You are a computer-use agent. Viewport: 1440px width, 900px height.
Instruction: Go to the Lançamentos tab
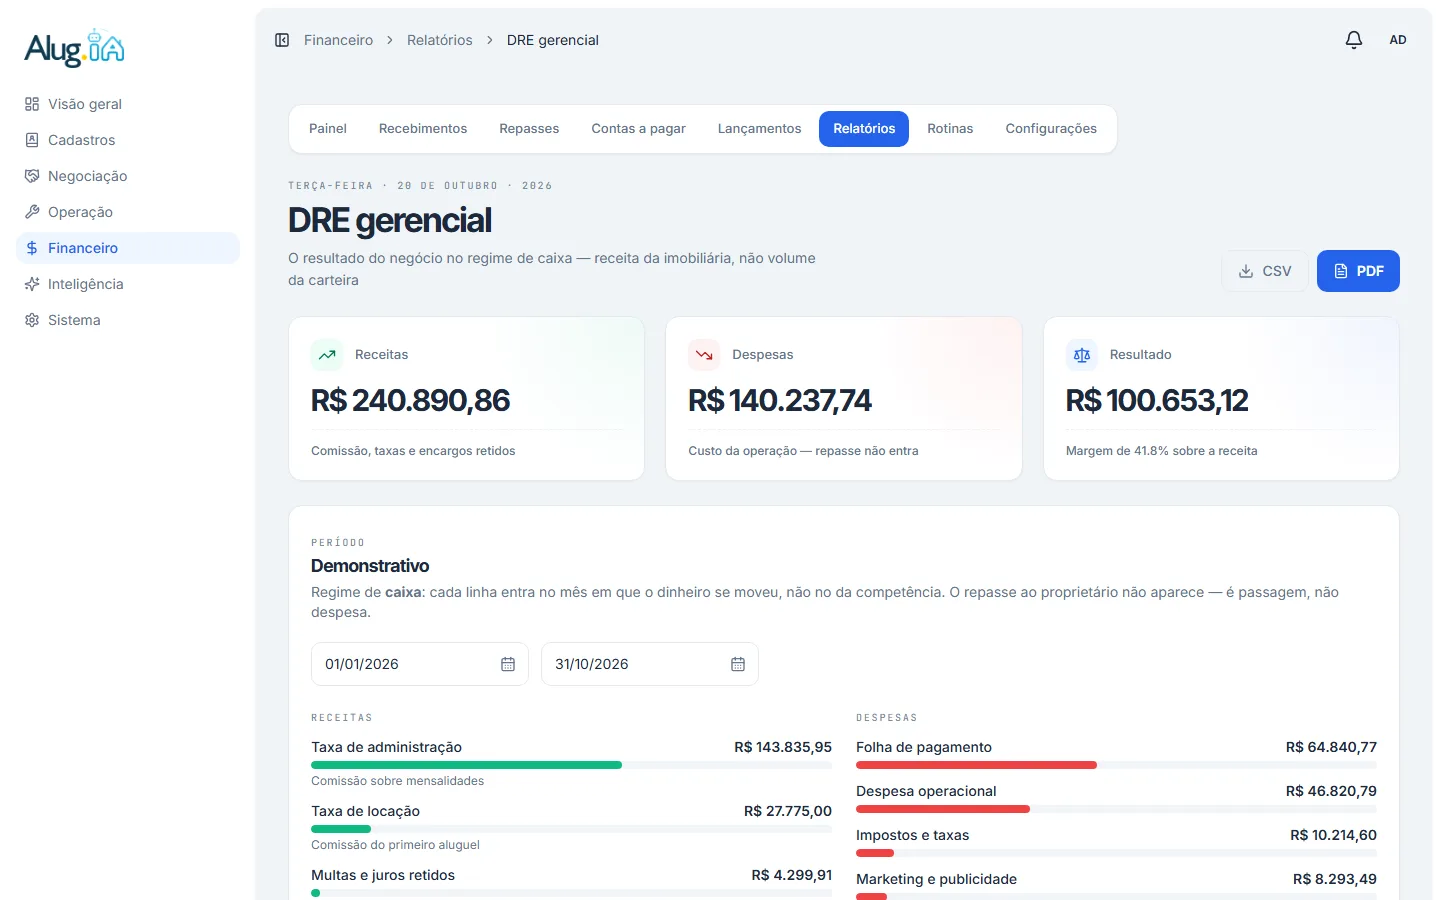click(x=759, y=129)
